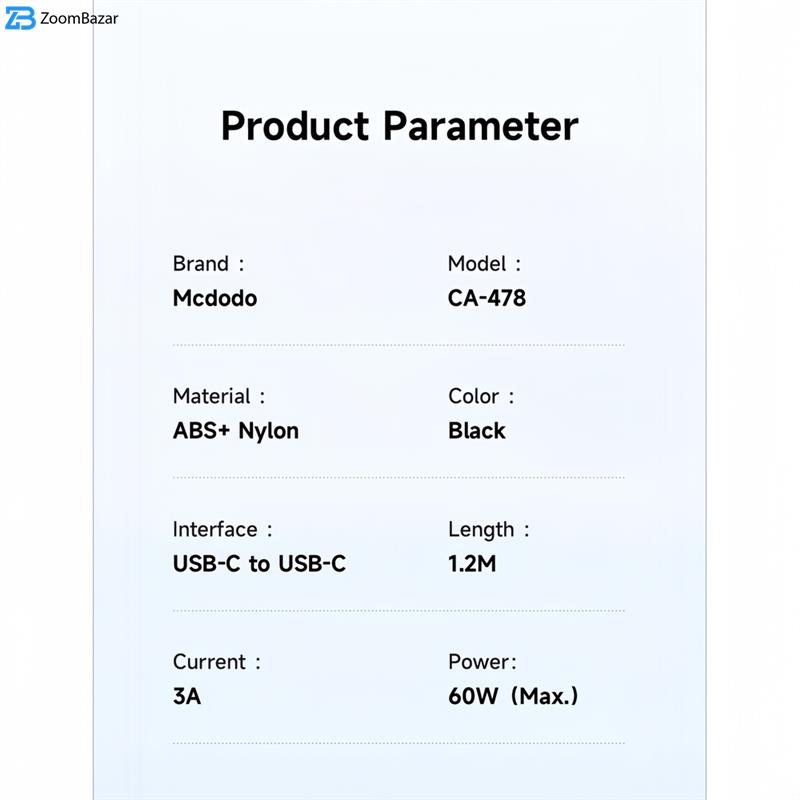This screenshot has width=800, height=800.
Task: Select the 1.2M length value
Action: pyautogui.click(x=472, y=564)
